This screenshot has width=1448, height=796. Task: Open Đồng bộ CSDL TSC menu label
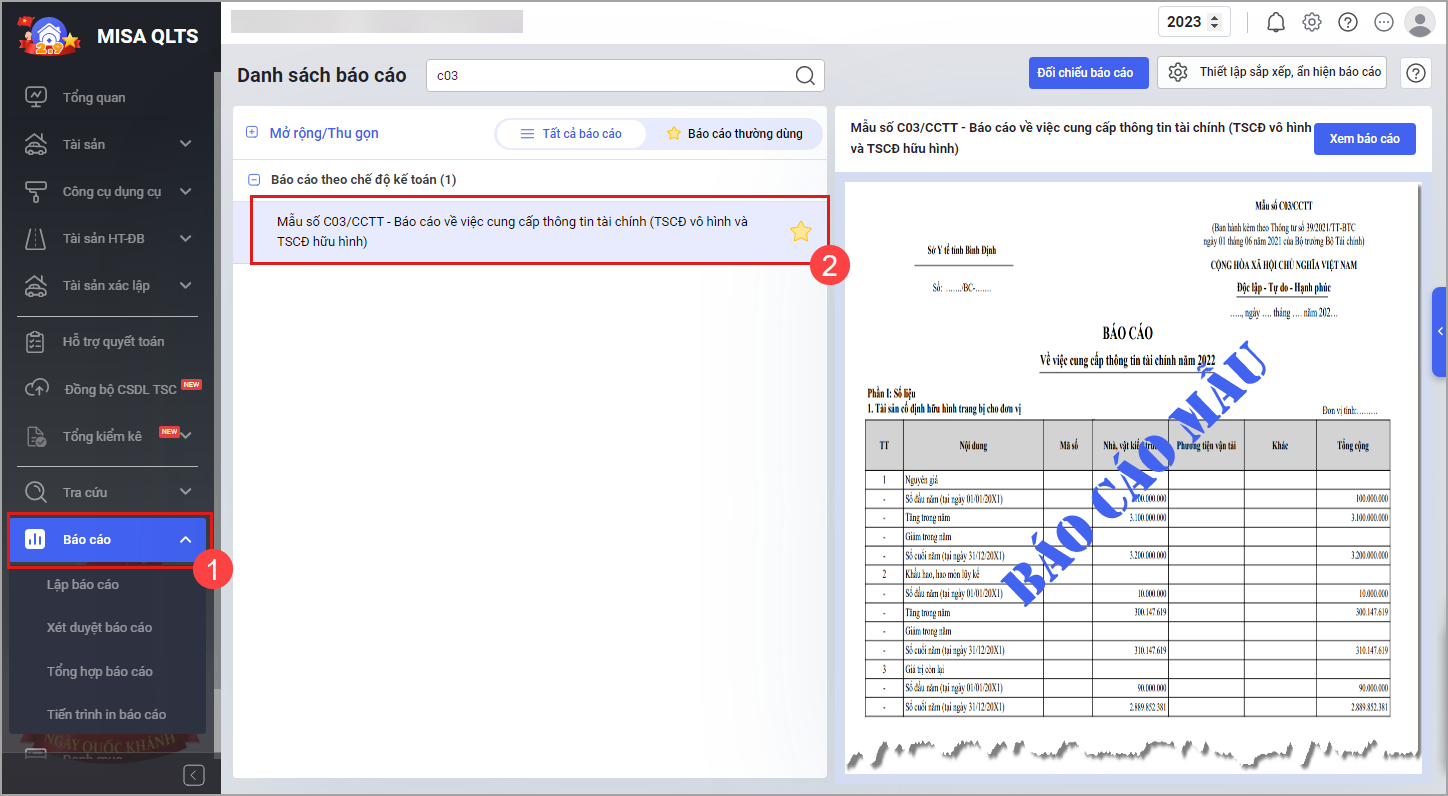[120, 389]
